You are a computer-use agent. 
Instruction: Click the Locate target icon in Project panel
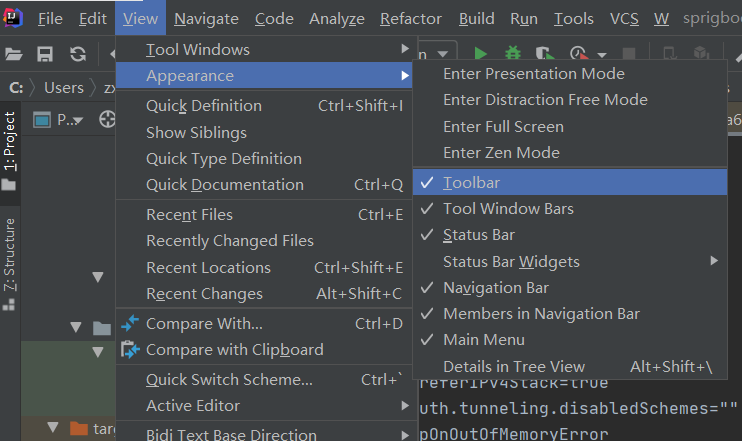(x=106, y=120)
